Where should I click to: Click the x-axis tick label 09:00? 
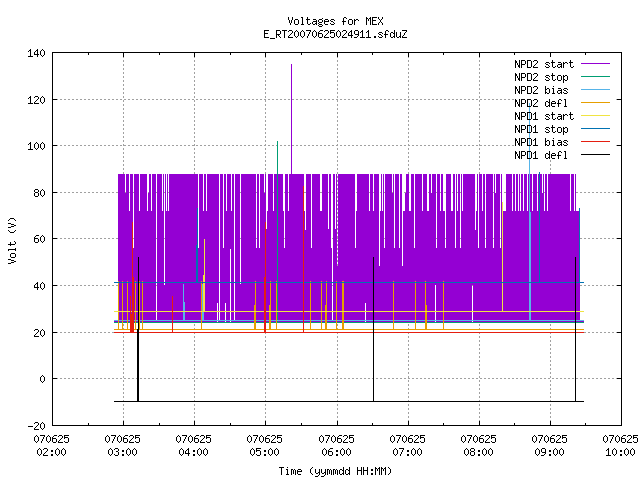(x=549, y=452)
